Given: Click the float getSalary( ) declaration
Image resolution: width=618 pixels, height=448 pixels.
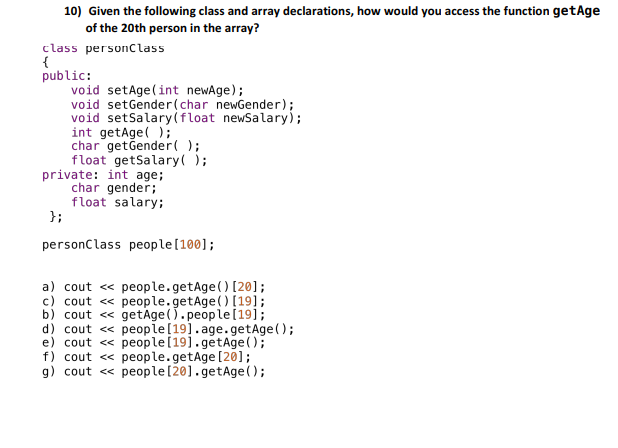Looking at the screenshot, I should (x=139, y=160).
